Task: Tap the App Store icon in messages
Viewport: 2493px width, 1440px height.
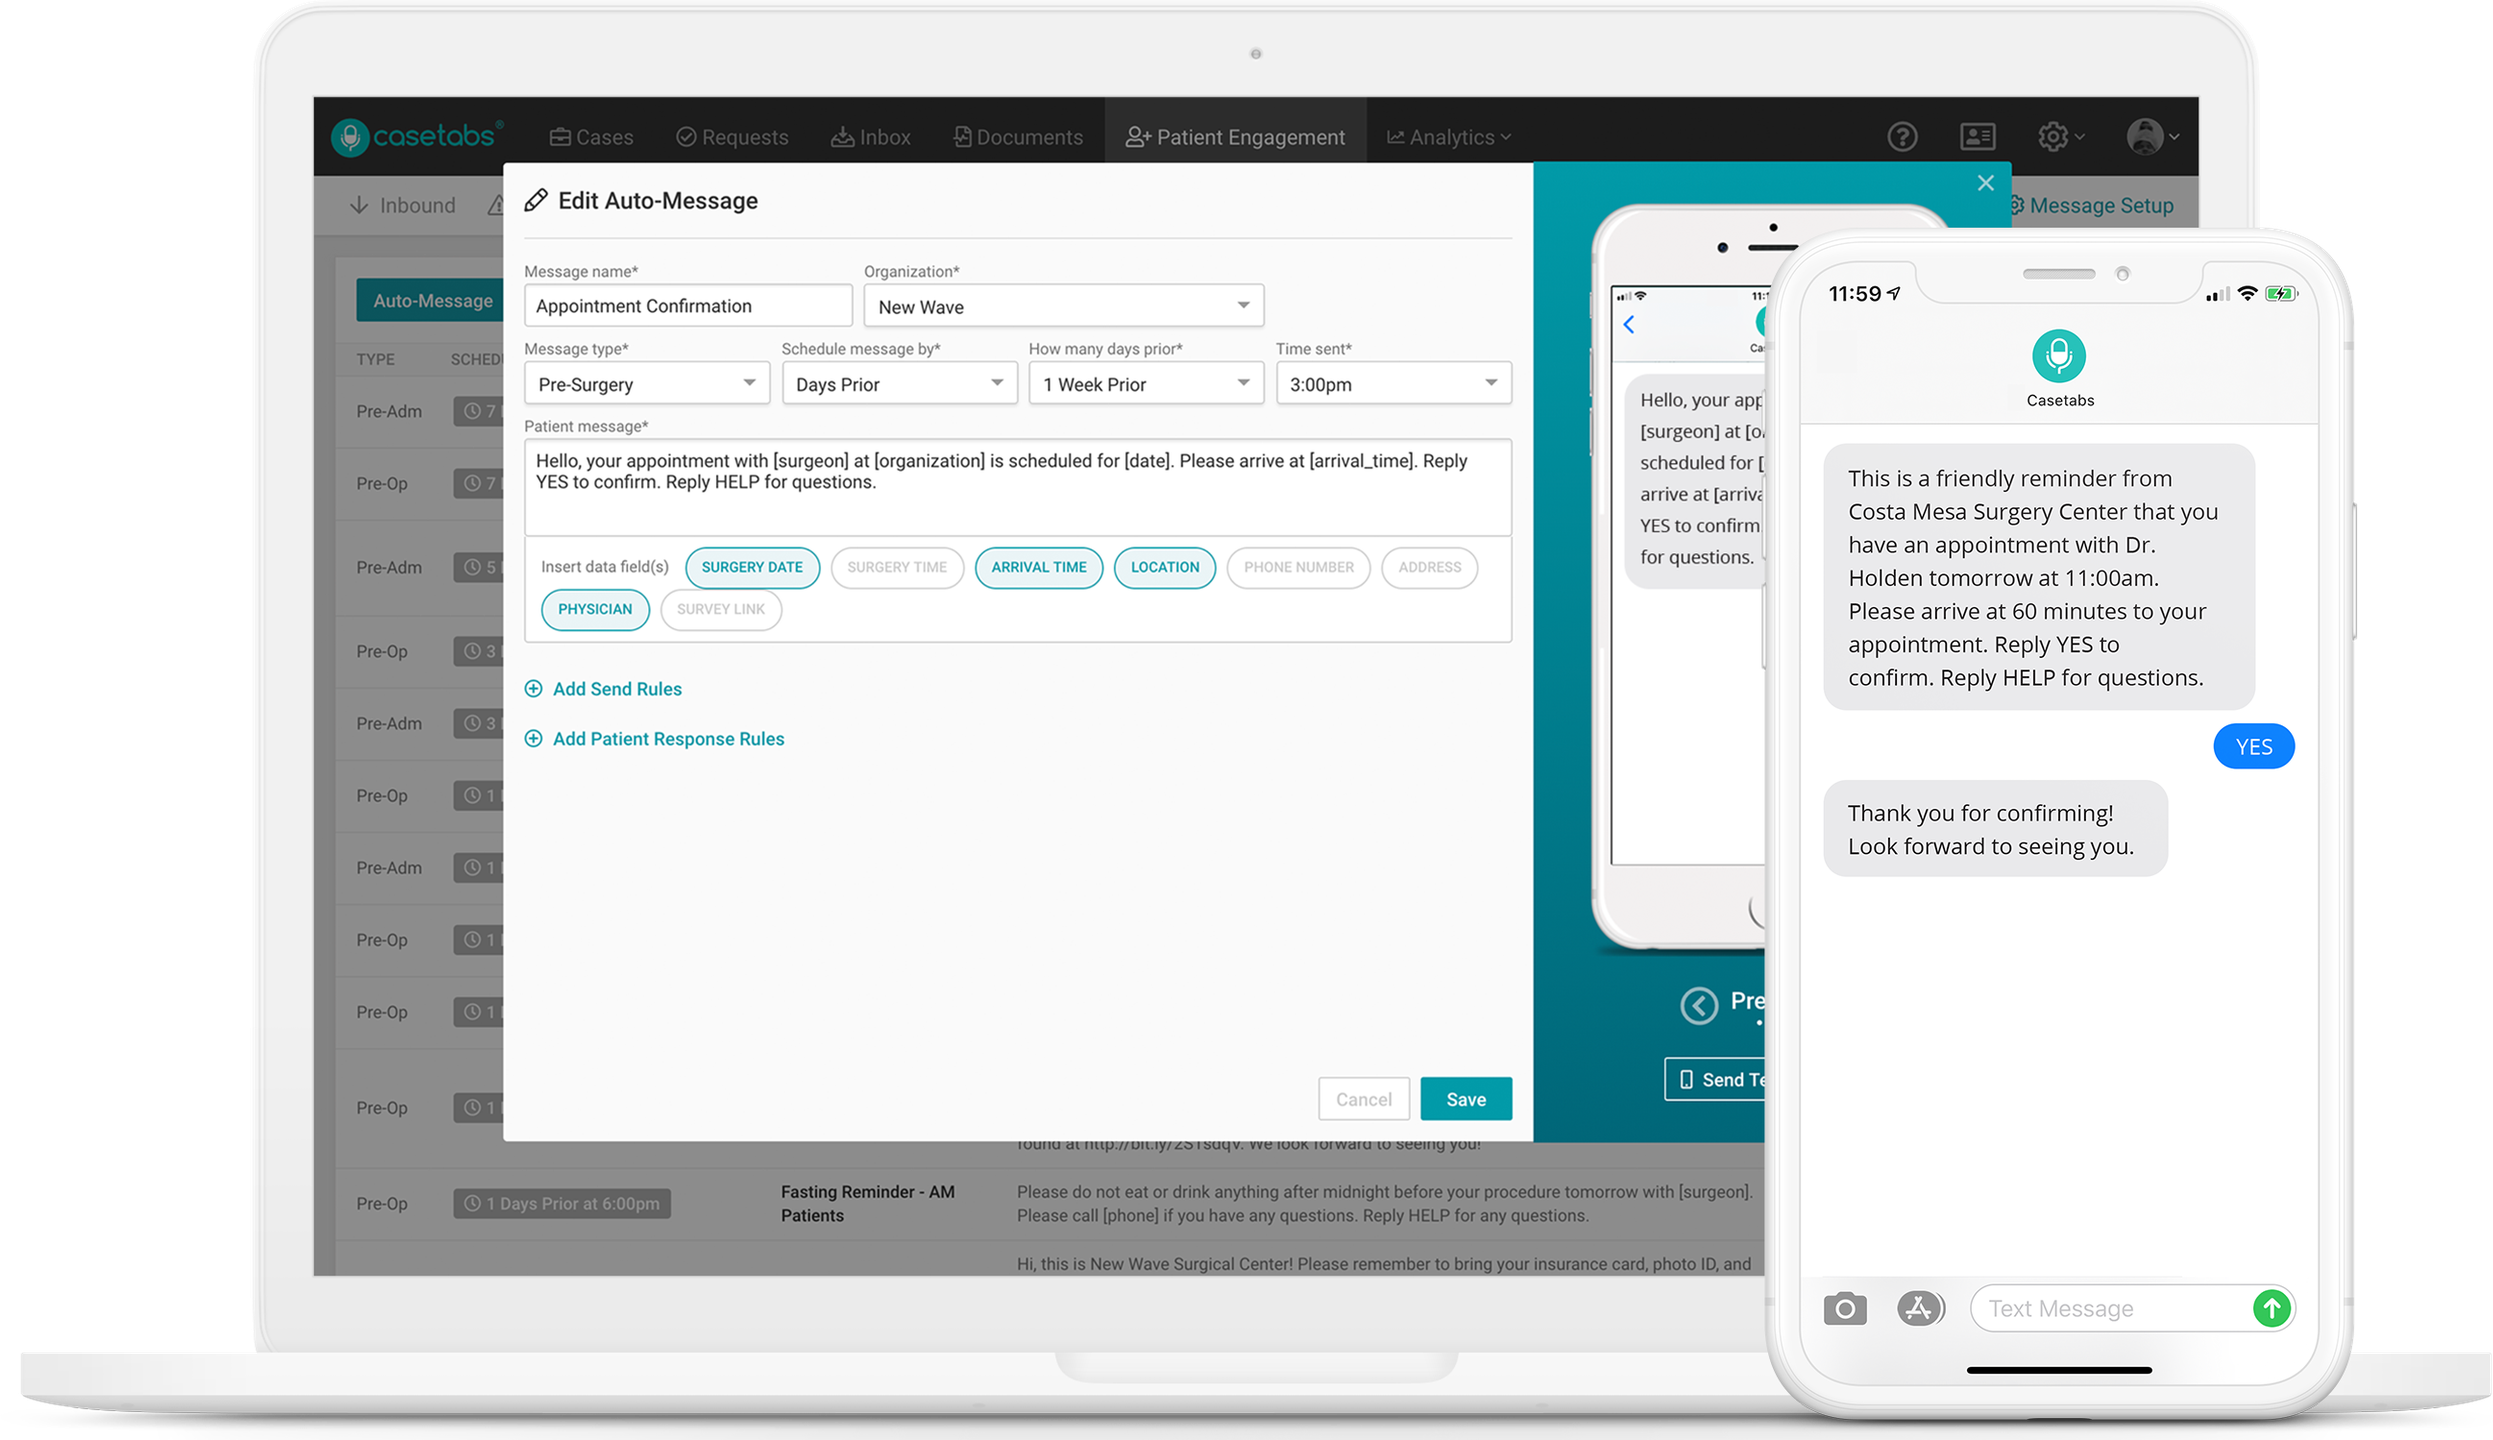Action: (1919, 1308)
